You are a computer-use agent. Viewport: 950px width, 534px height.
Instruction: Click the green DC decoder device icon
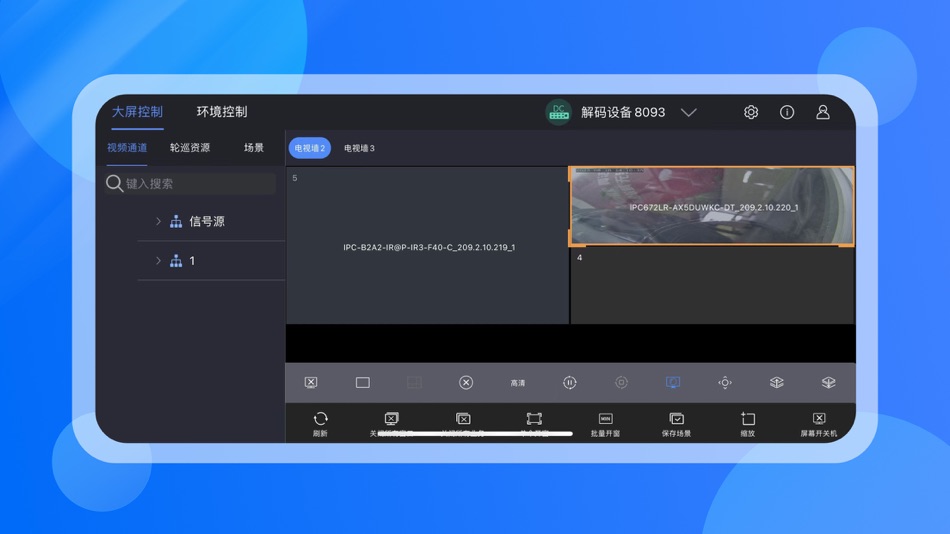point(559,112)
